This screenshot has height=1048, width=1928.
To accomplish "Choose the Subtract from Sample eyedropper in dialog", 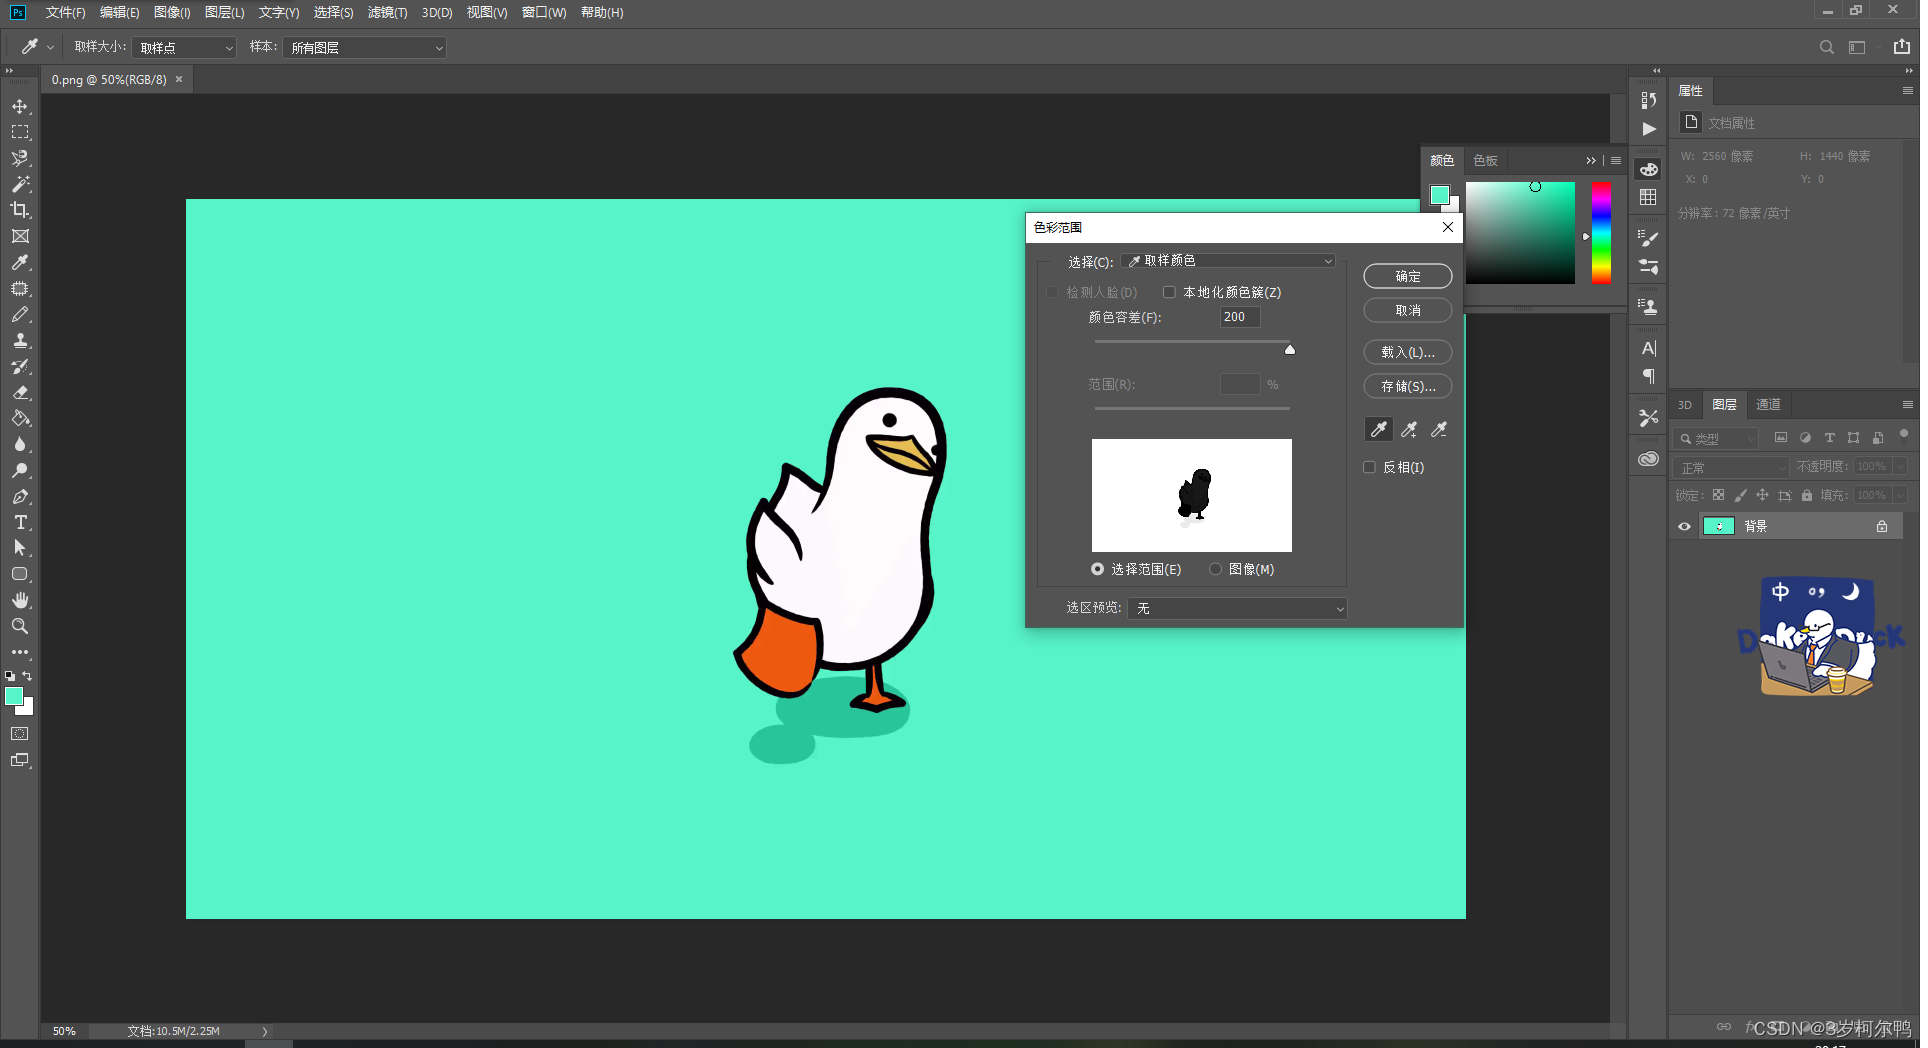I will (1439, 429).
